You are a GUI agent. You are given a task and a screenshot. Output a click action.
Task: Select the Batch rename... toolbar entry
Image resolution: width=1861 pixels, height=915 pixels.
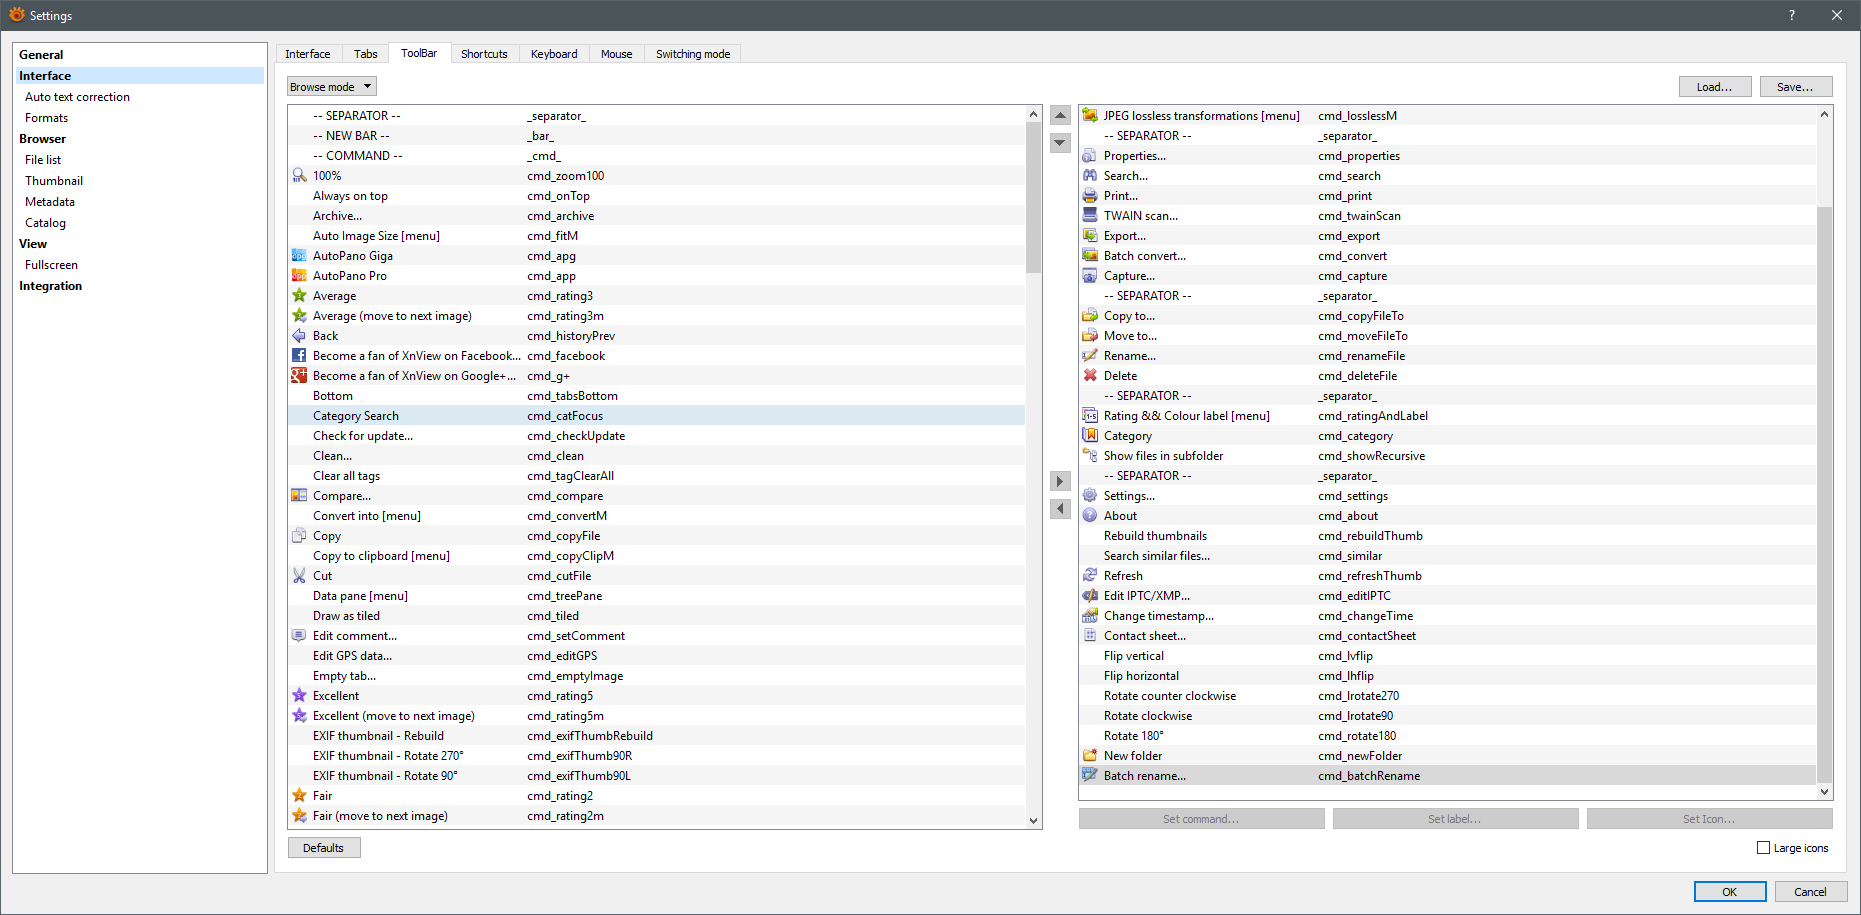pos(1145,776)
